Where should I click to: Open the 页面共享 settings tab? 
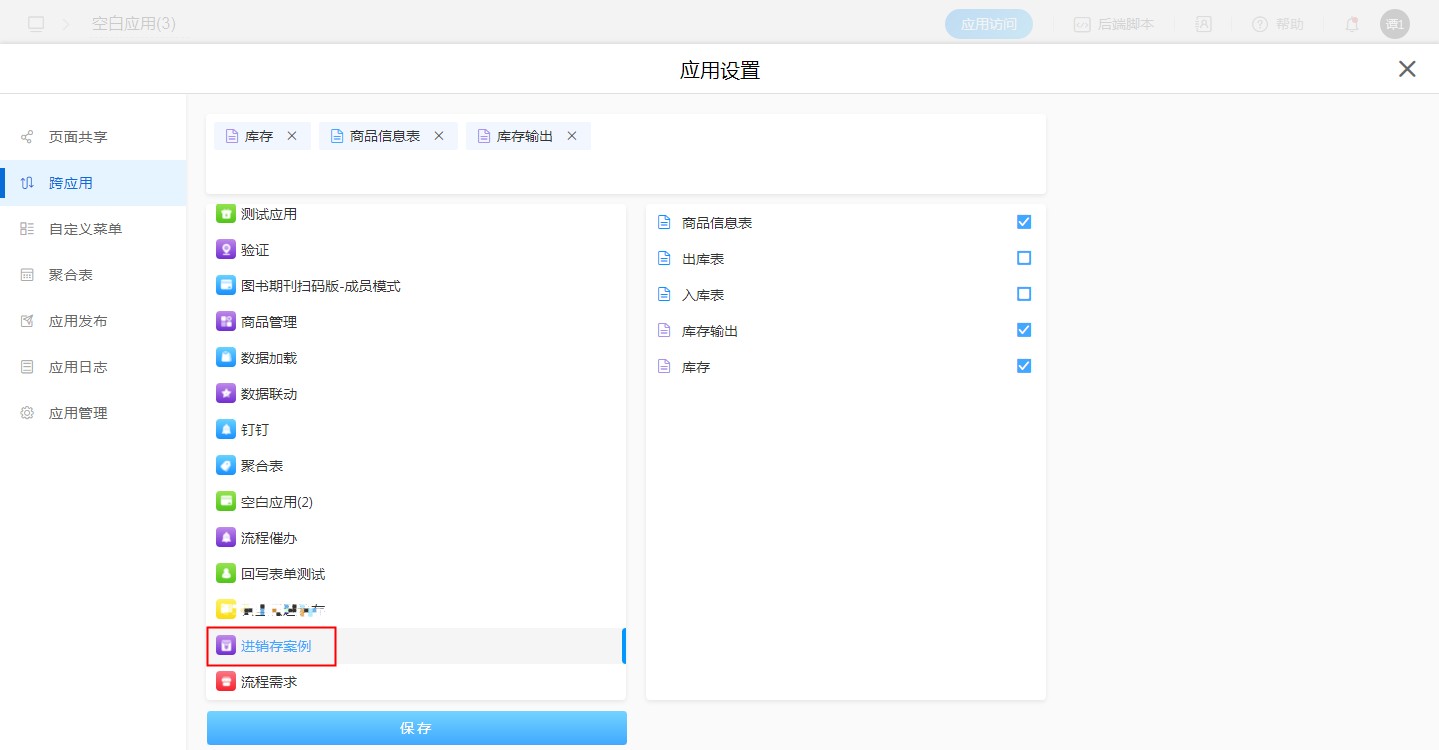coord(78,137)
